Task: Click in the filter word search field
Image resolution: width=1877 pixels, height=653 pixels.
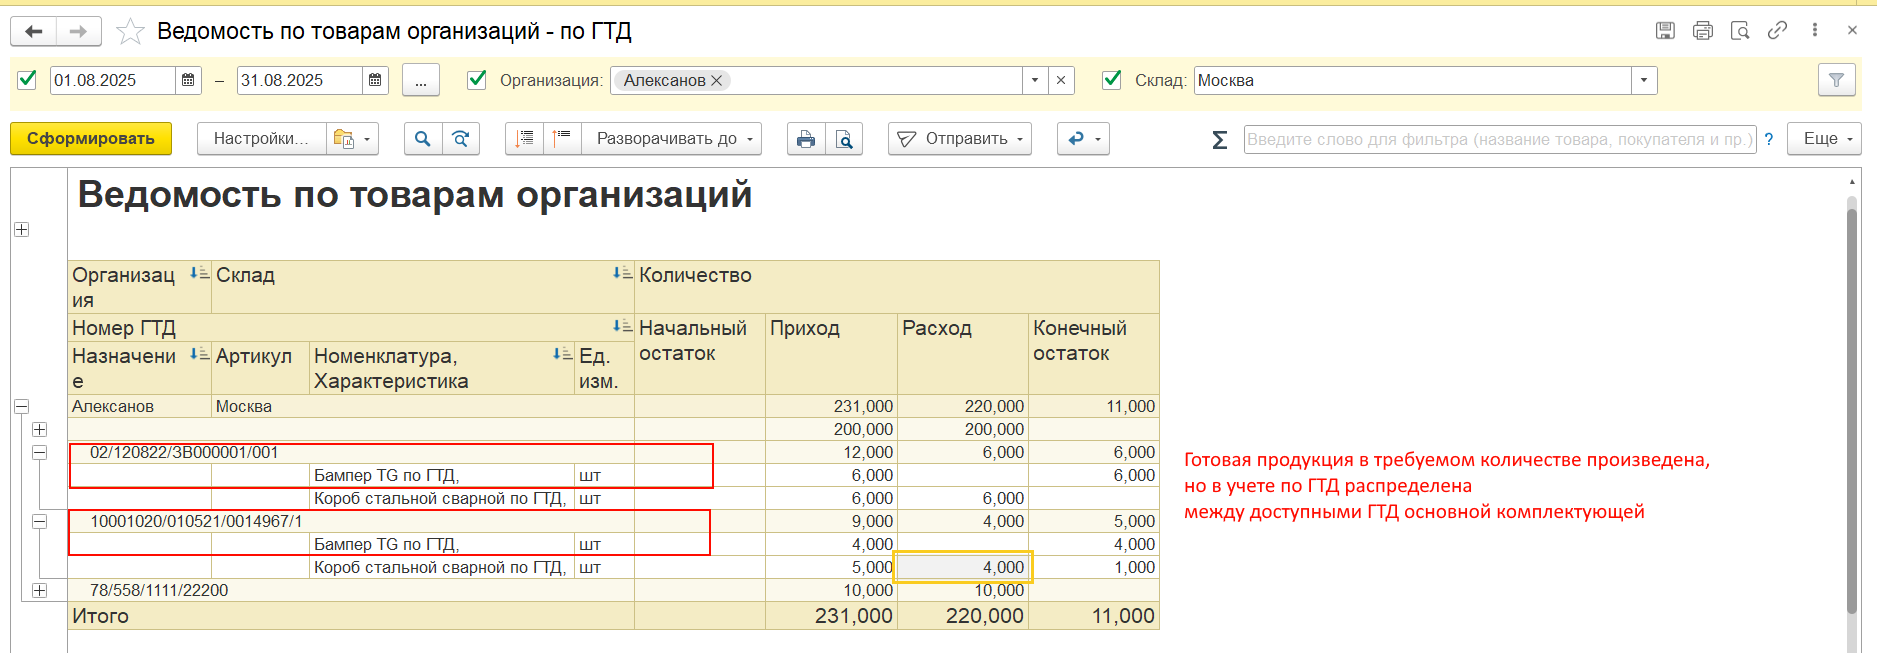Action: pyautogui.click(x=1498, y=139)
